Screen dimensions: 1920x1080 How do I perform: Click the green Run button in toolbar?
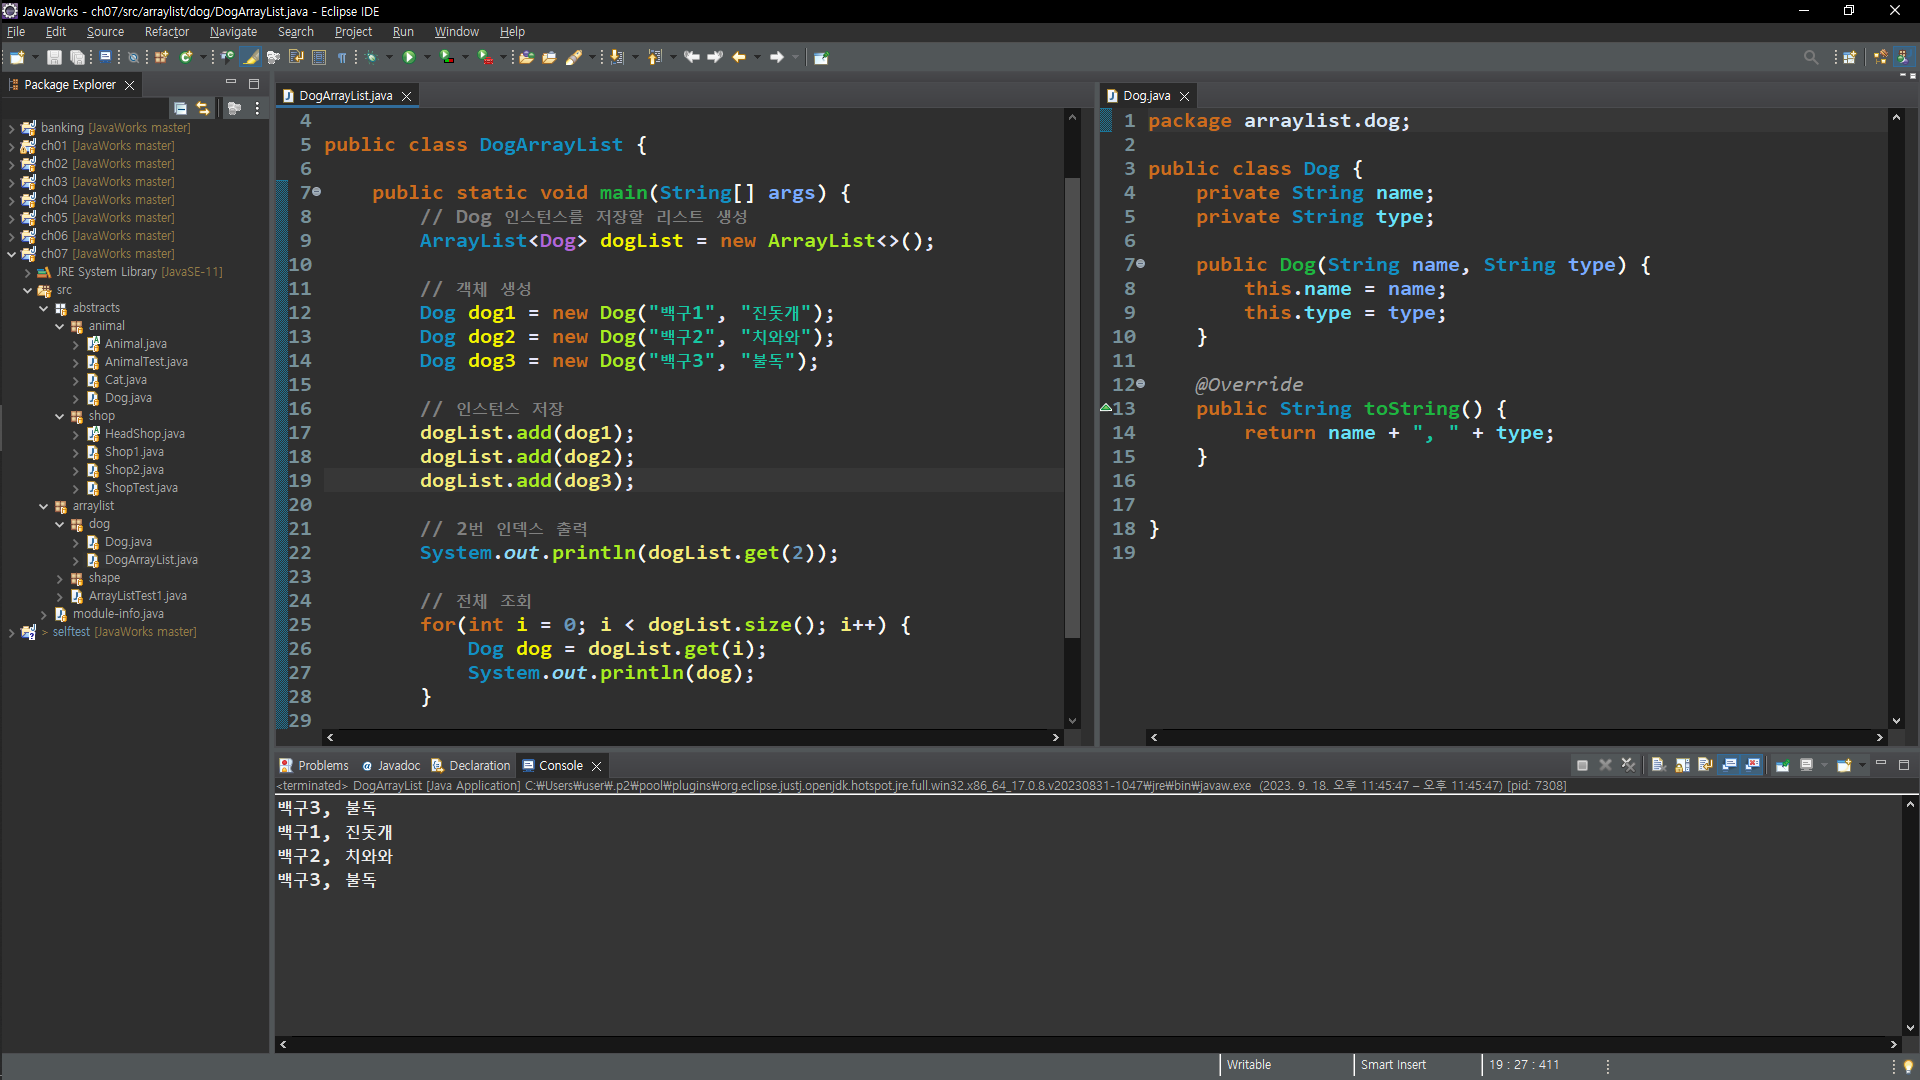coord(409,57)
